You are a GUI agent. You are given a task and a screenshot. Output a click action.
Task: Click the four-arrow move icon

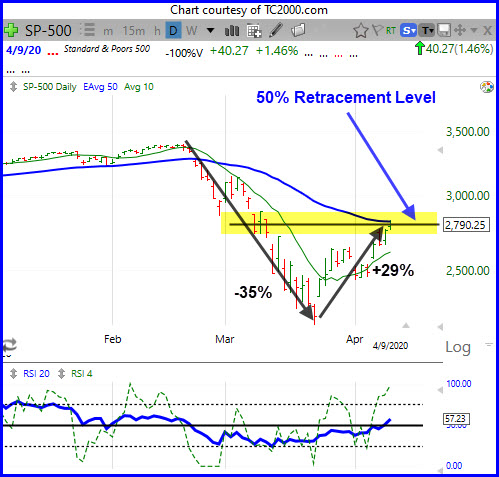pyautogui.click(x=460, y=30)
